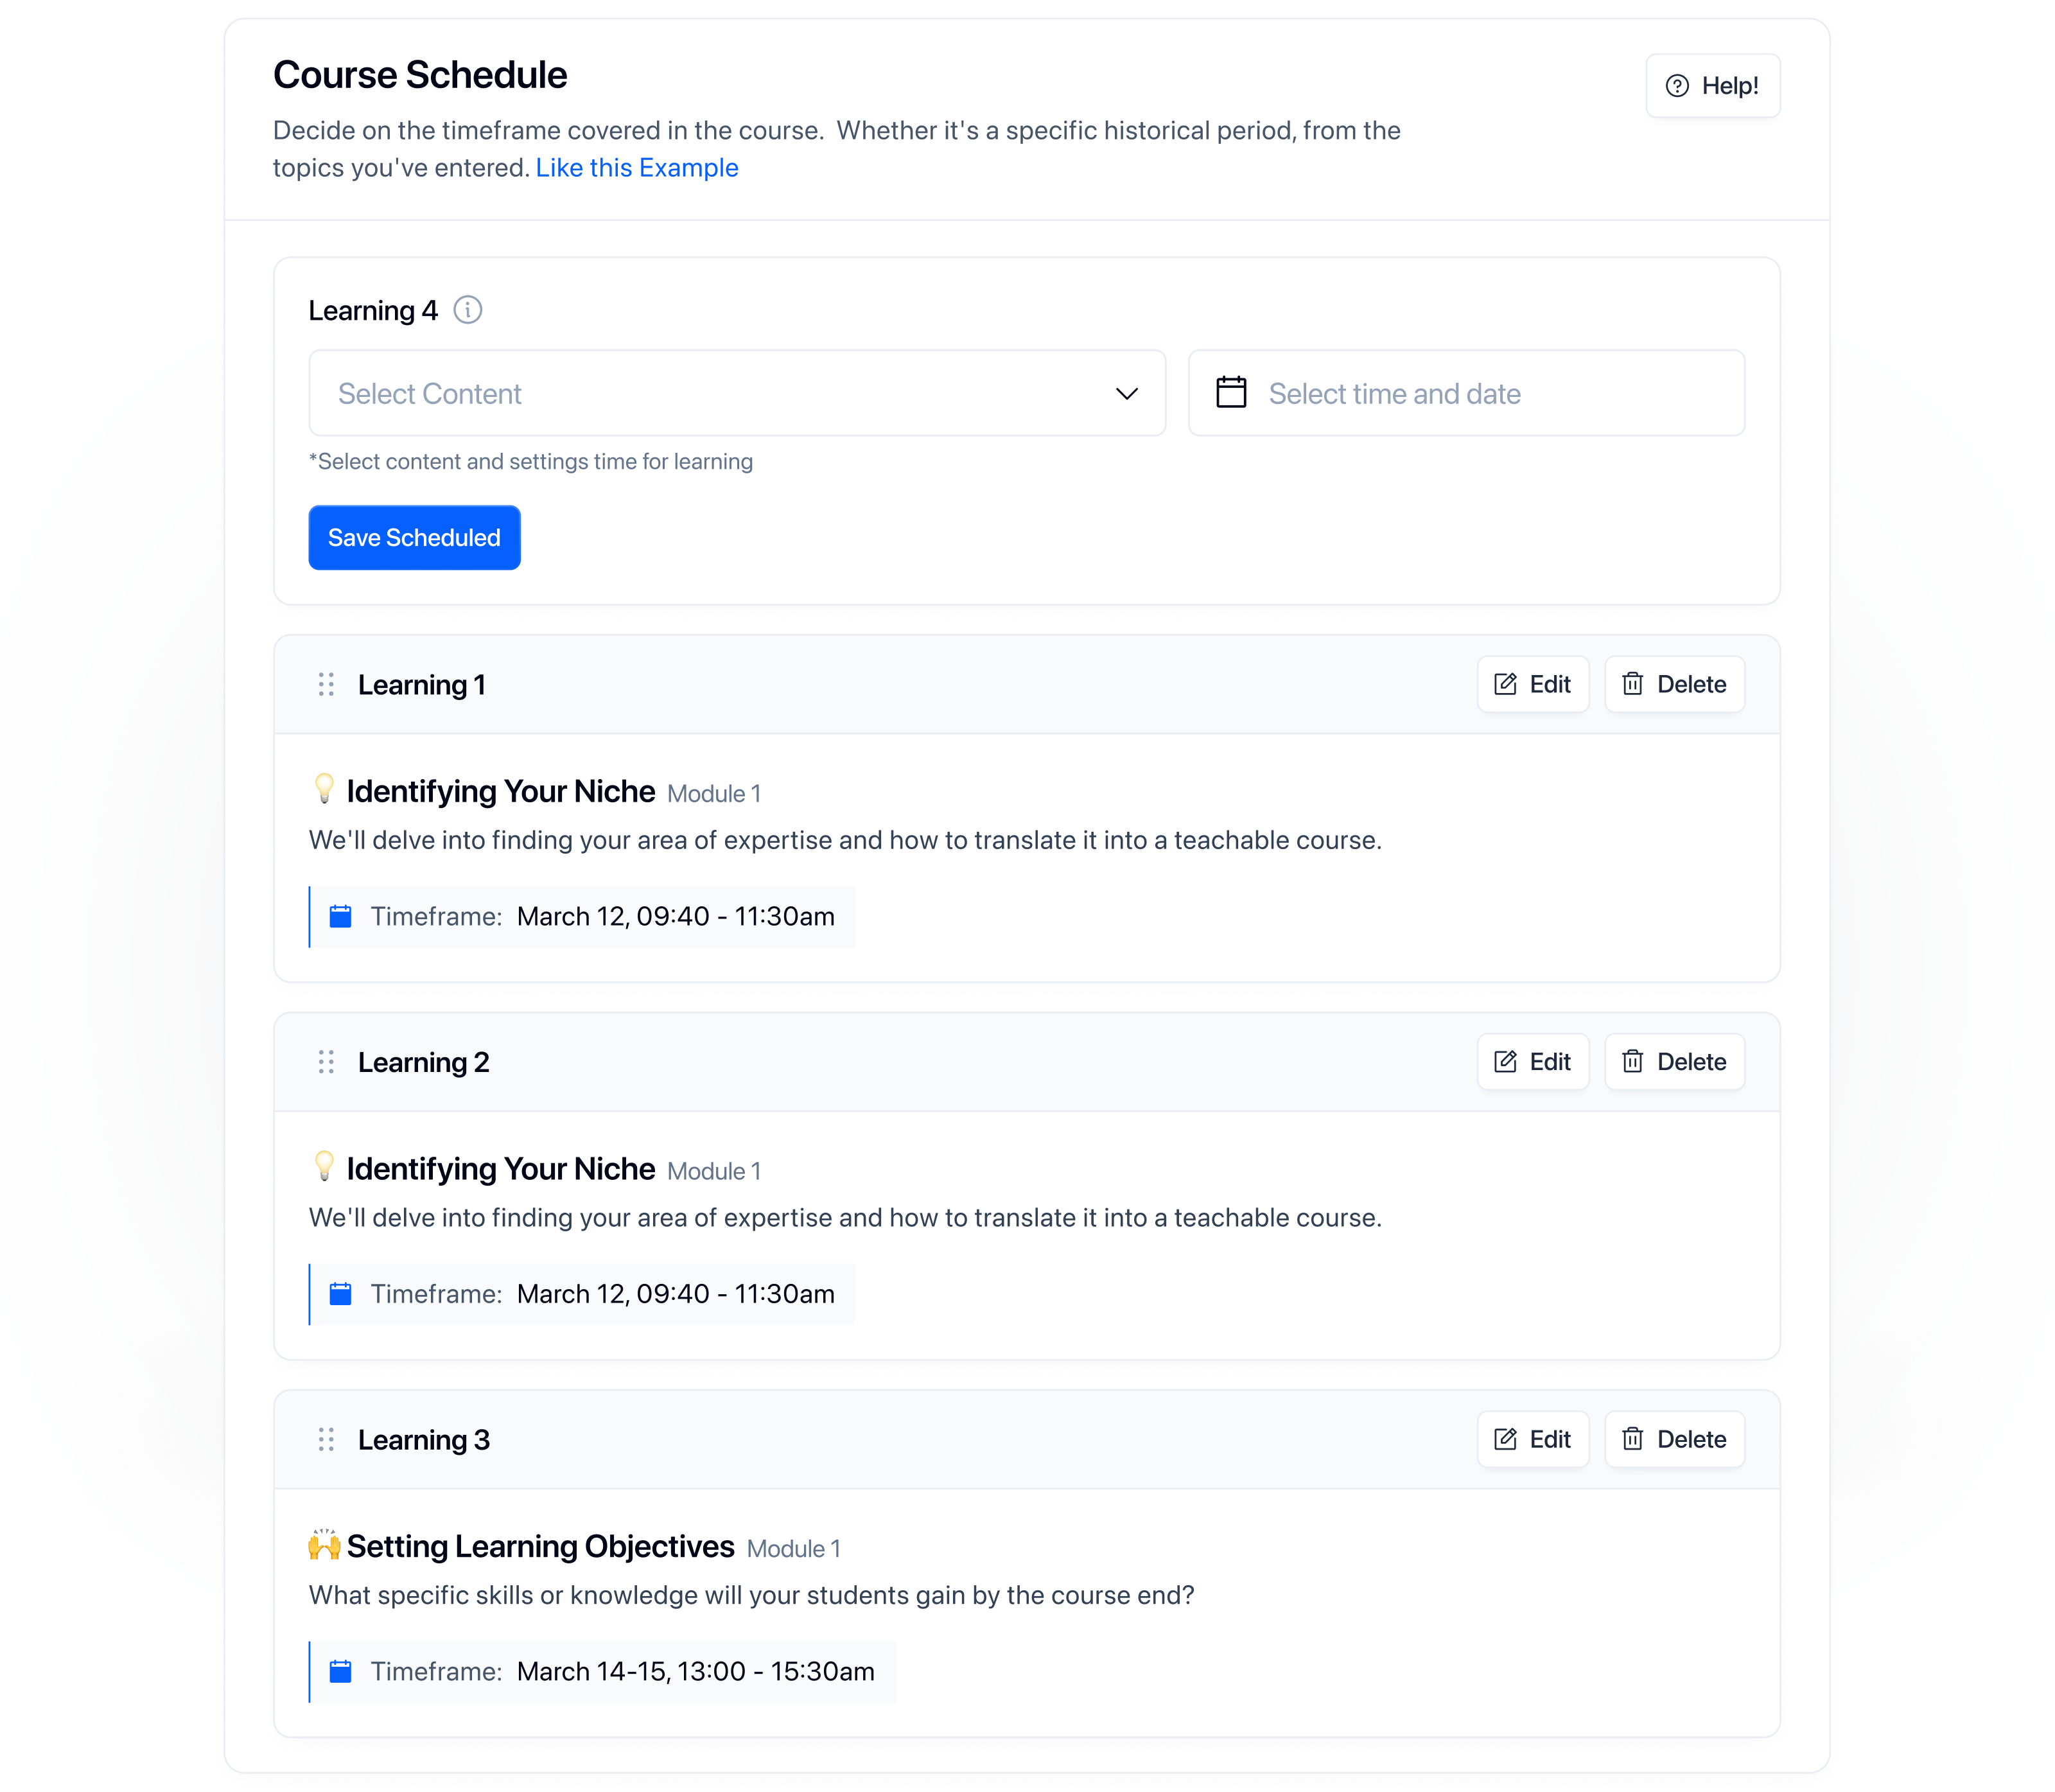Open the Like this Example link
2055x1792 pixels.
click(636, 167)
